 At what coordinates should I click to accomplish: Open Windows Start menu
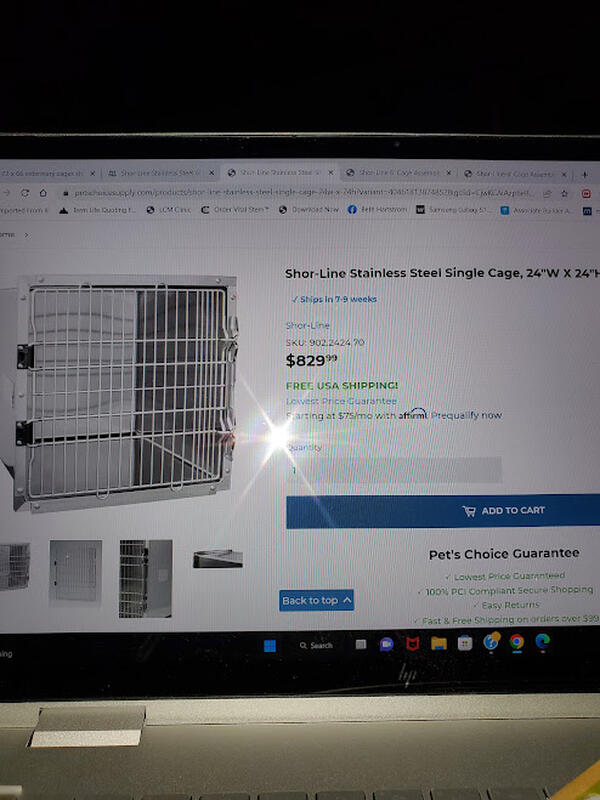[x=270, y=646]
